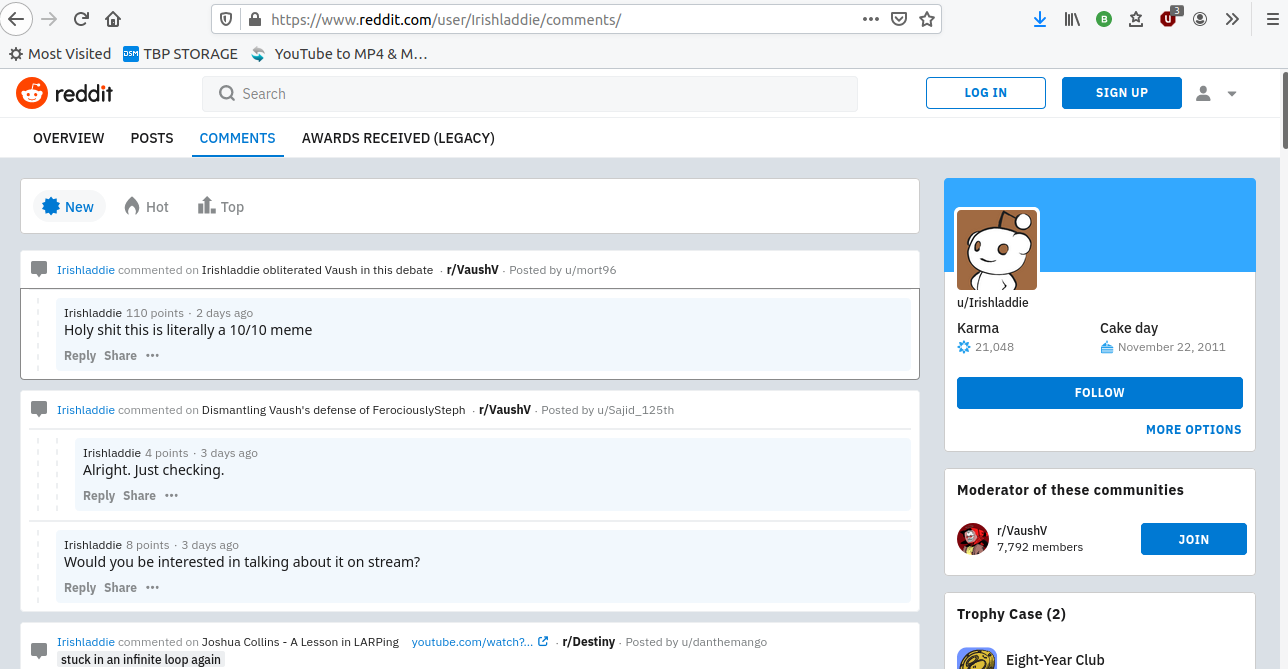
Task: Open the youtube.com/watch external link
Action: [480, 642]
